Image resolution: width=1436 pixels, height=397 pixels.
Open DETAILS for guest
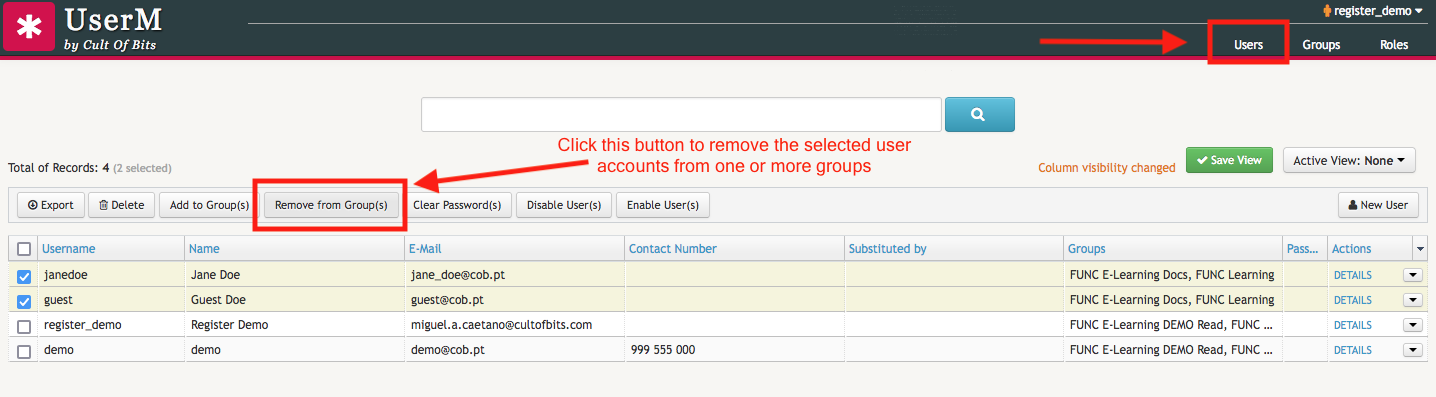point(1352,300)
